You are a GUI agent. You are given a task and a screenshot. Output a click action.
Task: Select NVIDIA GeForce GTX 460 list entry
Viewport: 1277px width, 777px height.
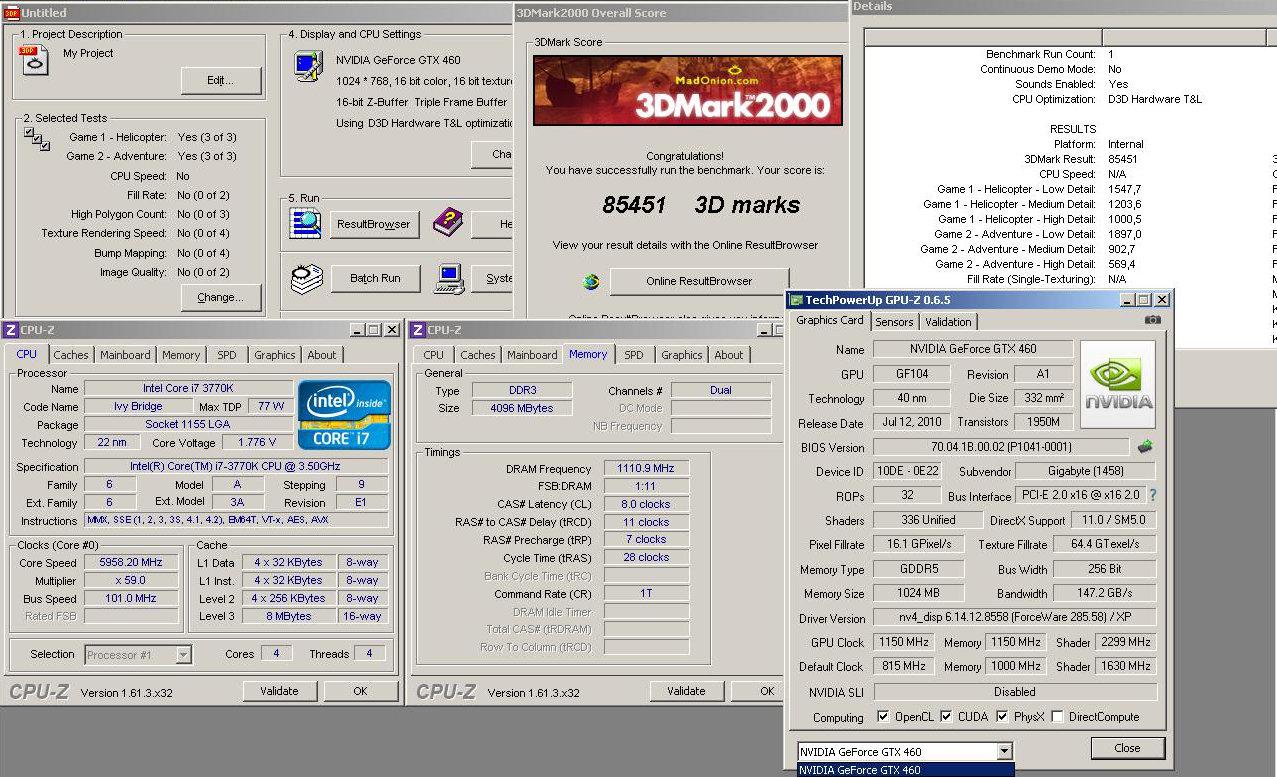point(905,770)
